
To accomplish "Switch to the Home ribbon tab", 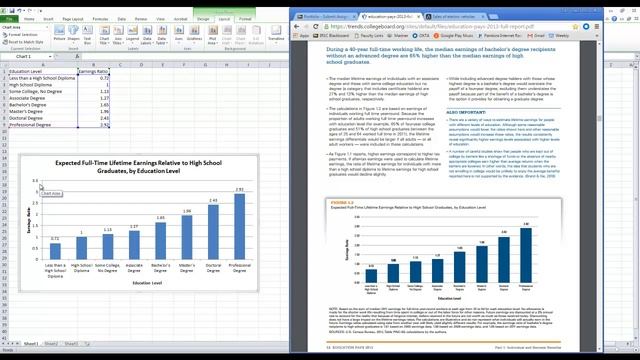I will tap(29, 19).
